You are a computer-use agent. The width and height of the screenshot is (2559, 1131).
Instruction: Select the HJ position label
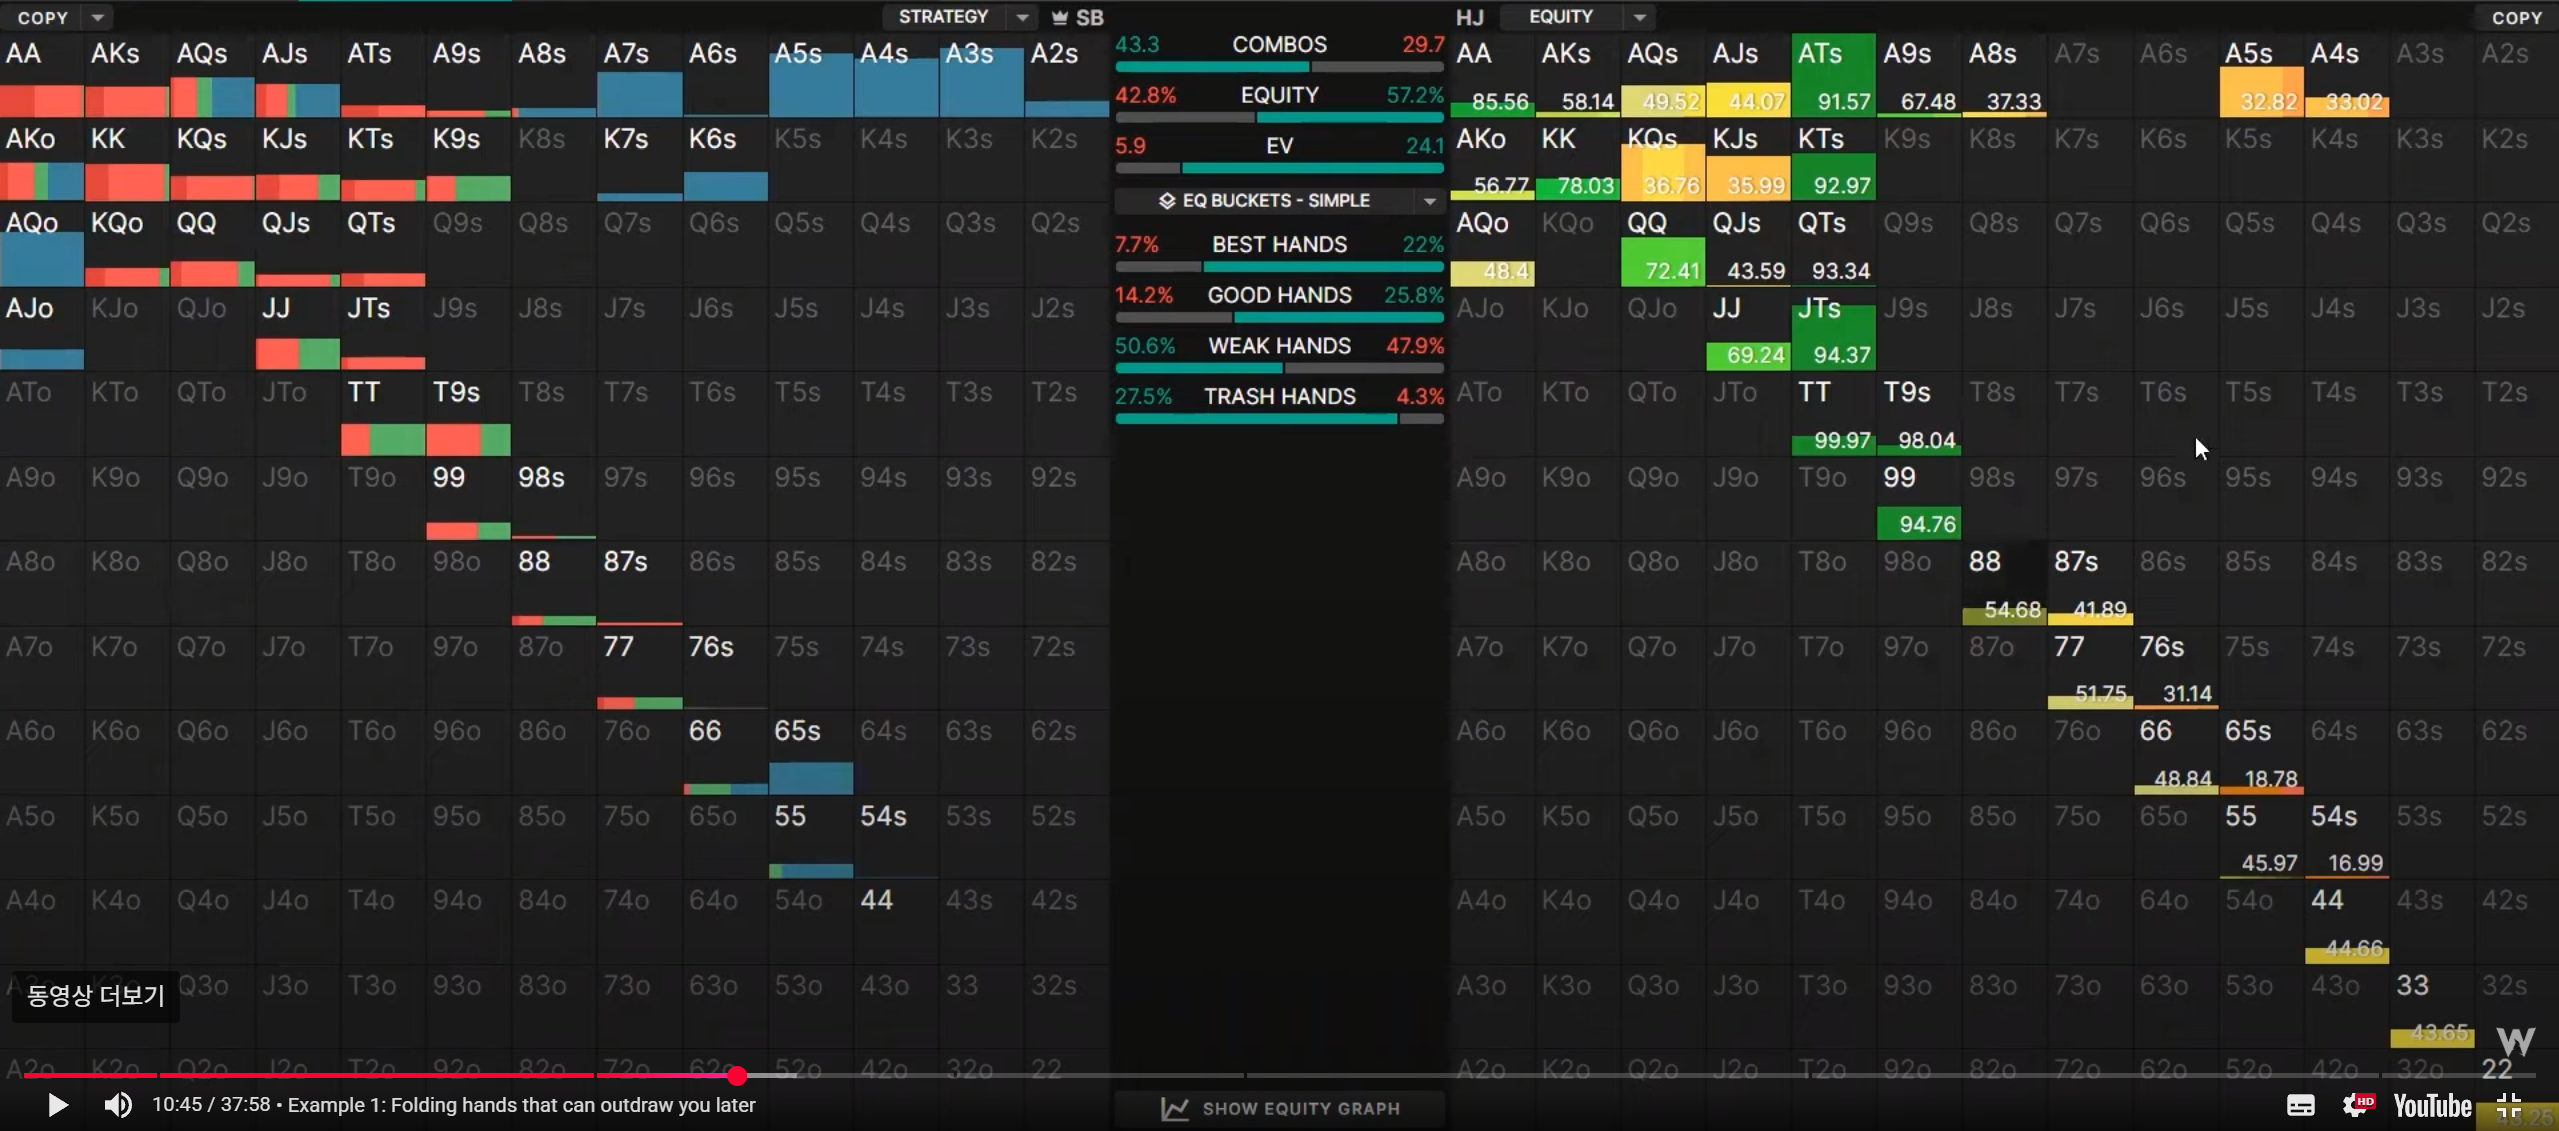pyautogui.click(x=1469, y=17)
